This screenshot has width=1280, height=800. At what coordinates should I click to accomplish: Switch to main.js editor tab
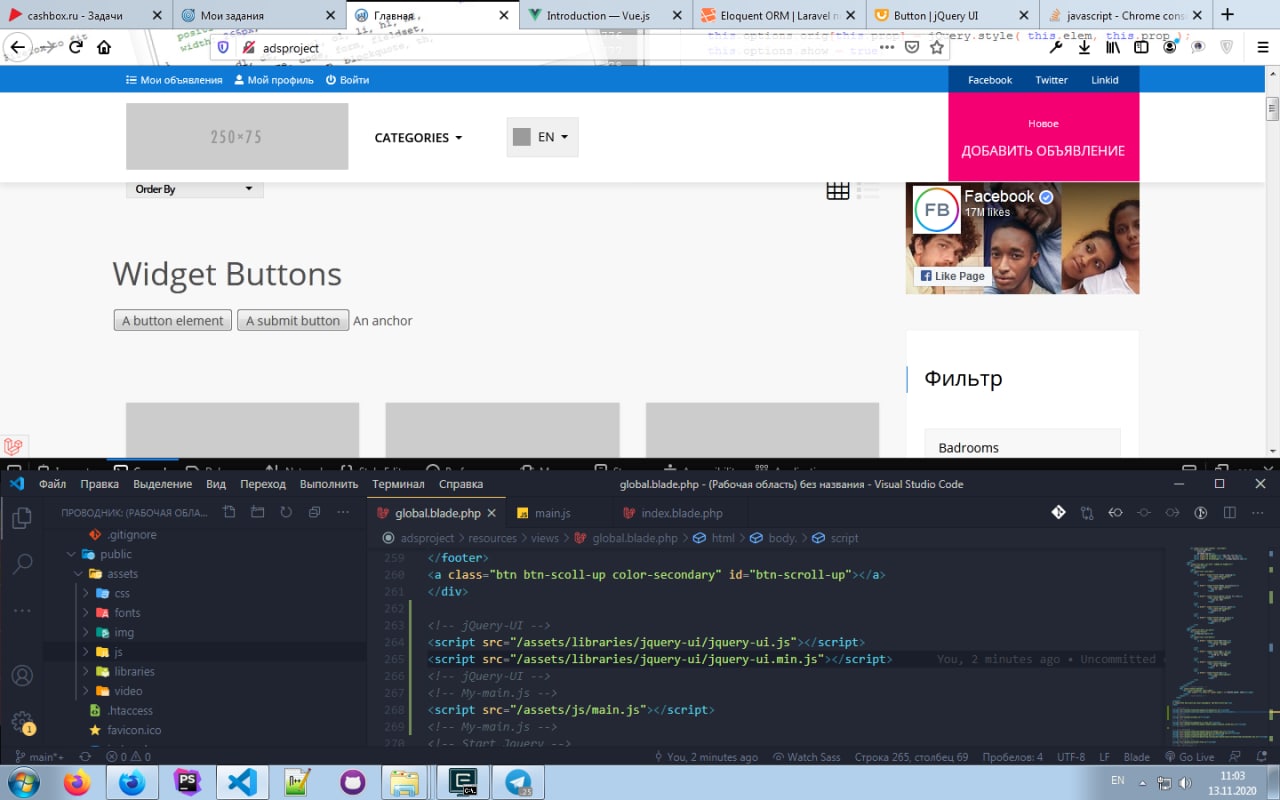click(551, 513)
